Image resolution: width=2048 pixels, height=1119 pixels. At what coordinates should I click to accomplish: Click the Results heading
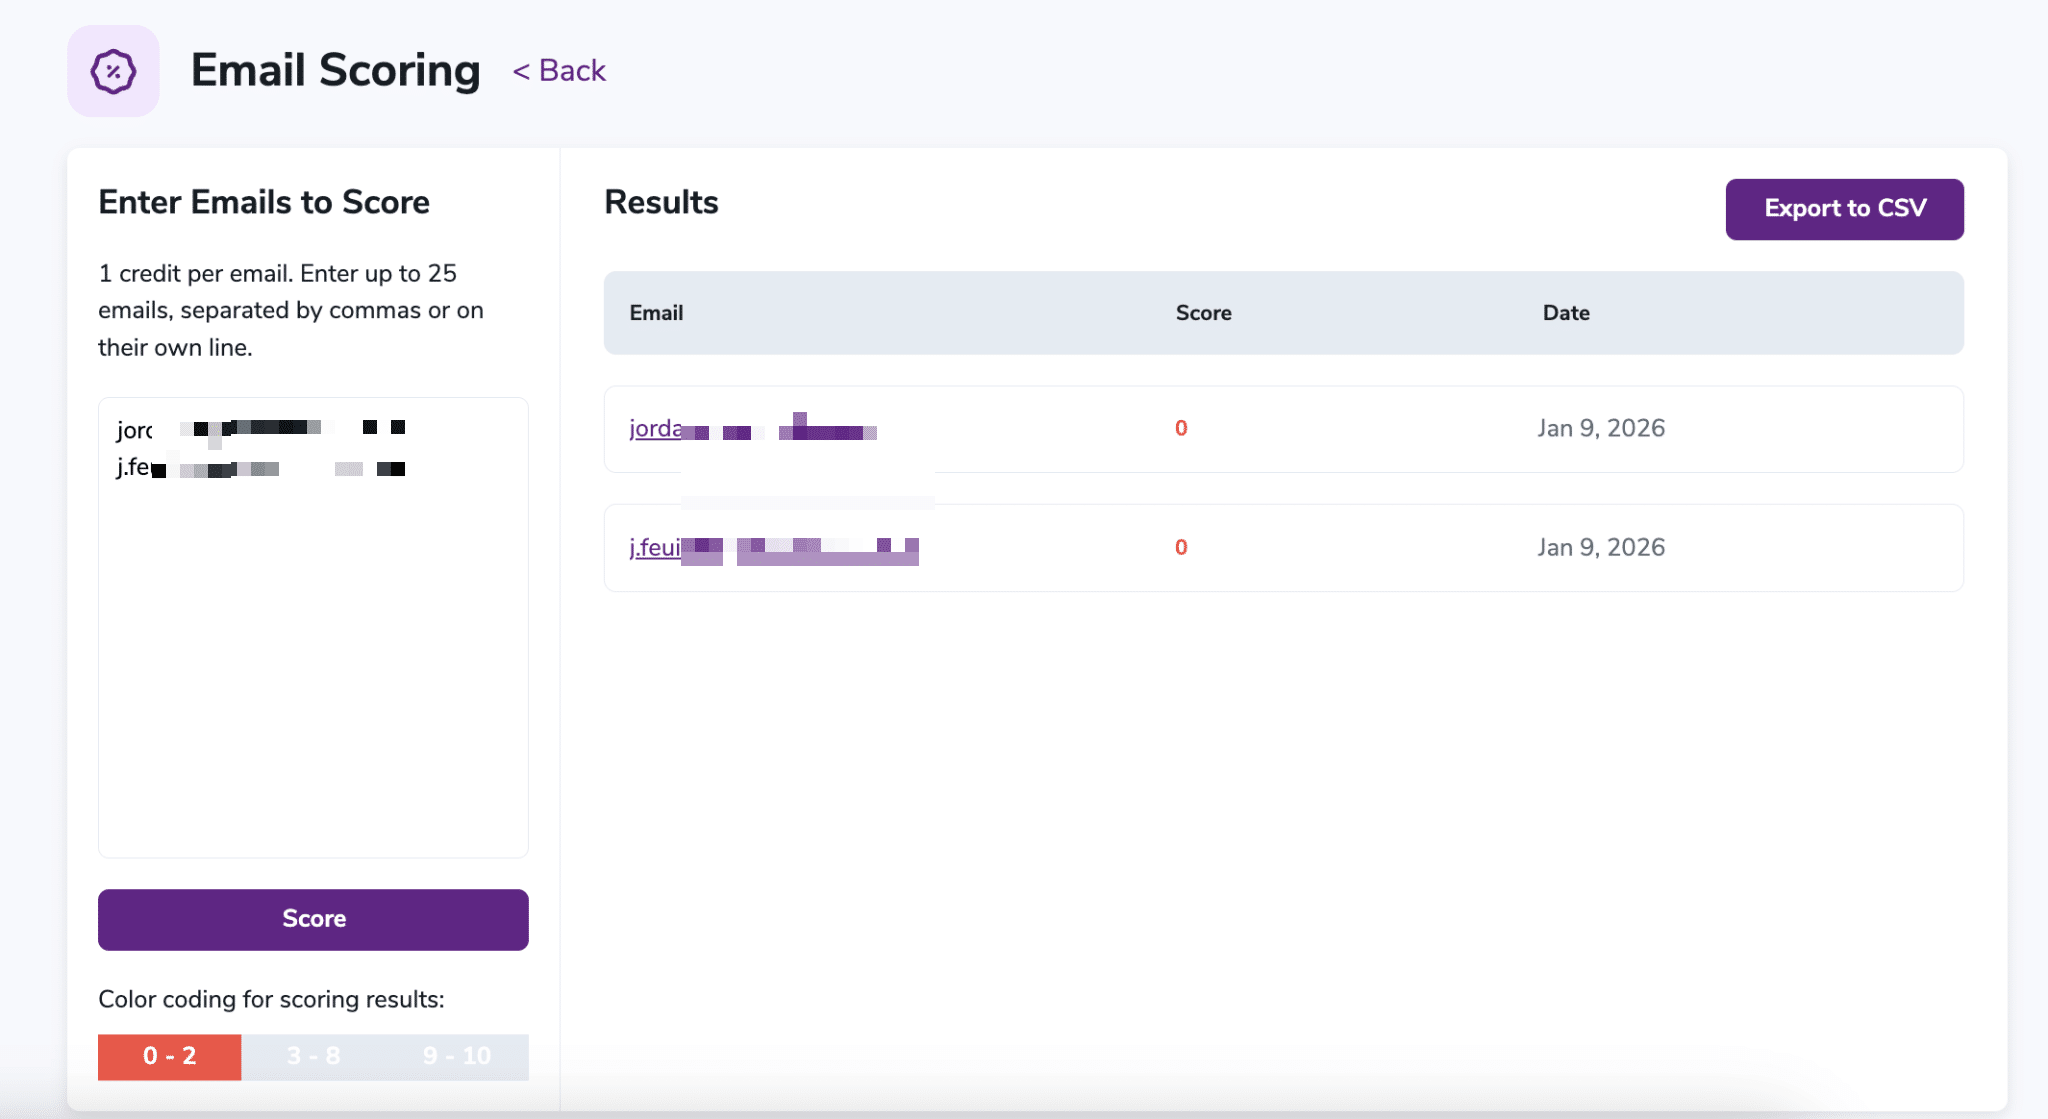coord(661,202)
